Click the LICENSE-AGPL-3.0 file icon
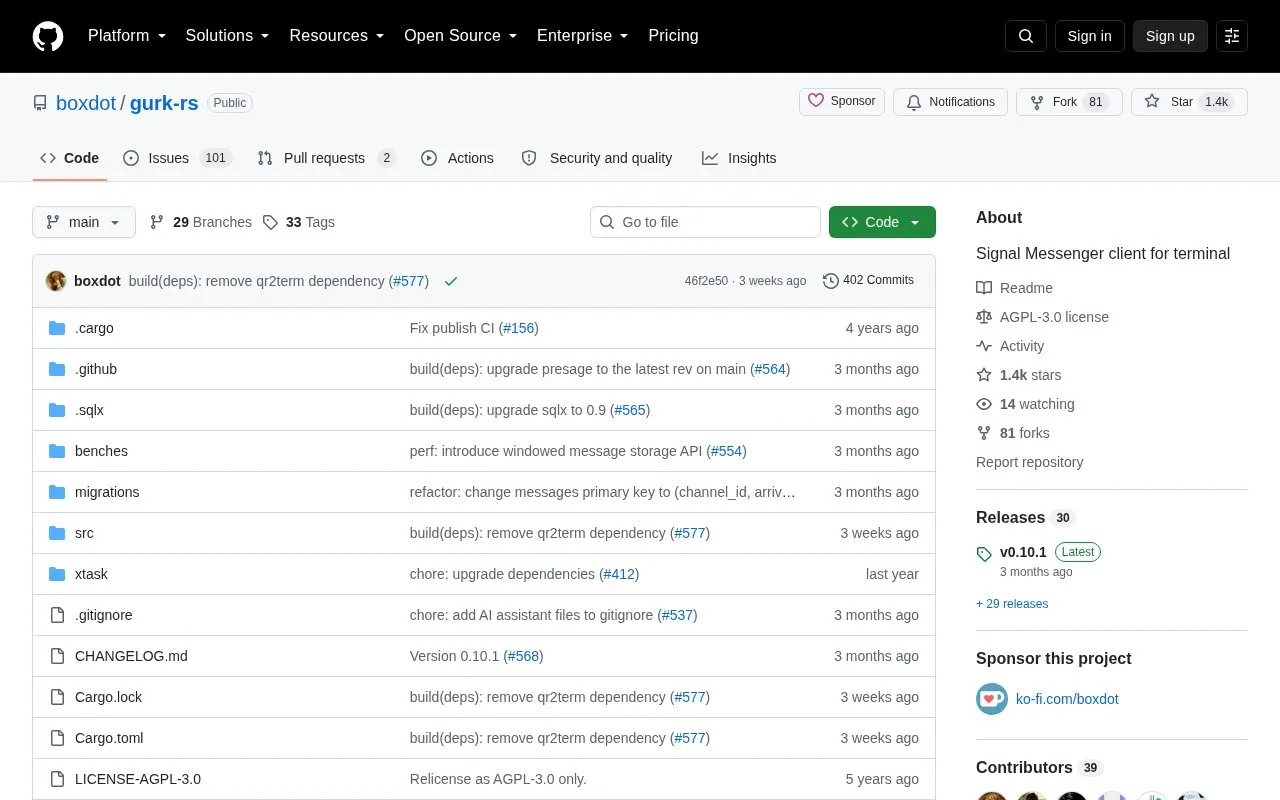1280x800 pixels. coord(57,779)
